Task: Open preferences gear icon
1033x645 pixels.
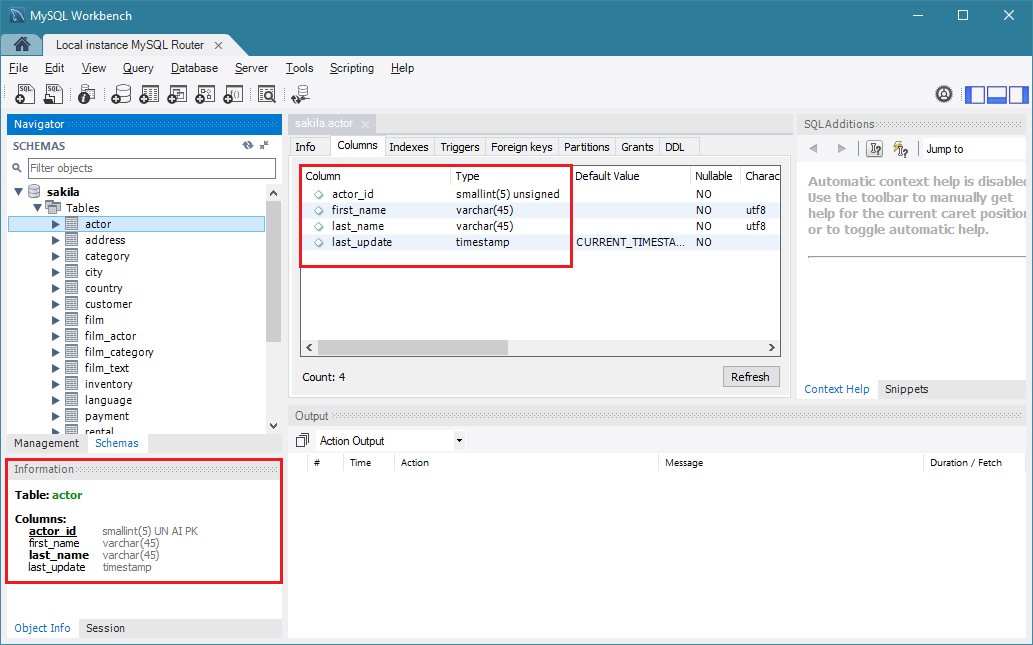Action: 944,94
